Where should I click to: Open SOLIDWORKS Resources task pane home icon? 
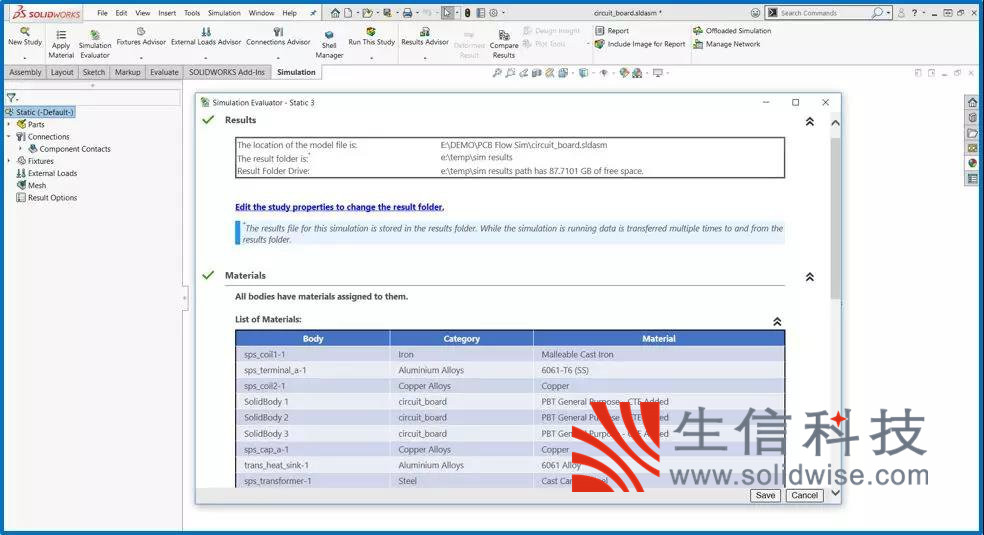pos(972,102)
